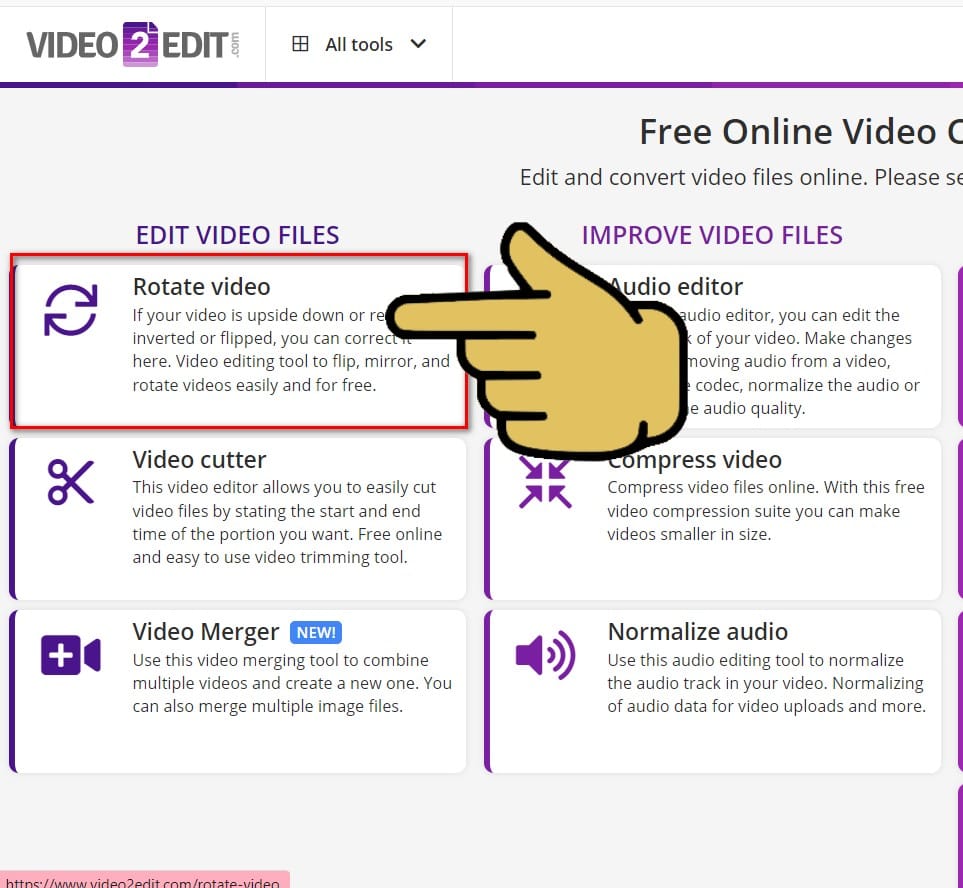This screenshot has width=963, height=888.
Task: Open the Compress video title link
Action: coord(695,460)
